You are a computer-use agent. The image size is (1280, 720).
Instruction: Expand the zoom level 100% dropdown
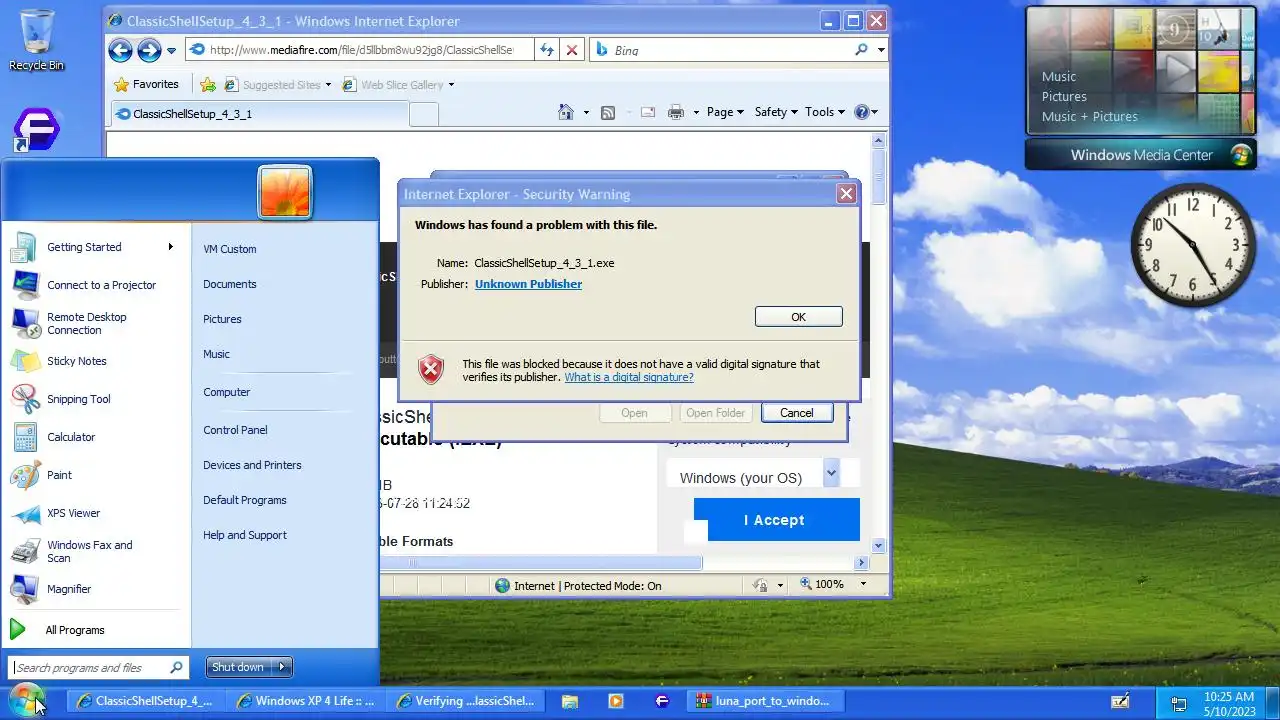tap(862, 585)
